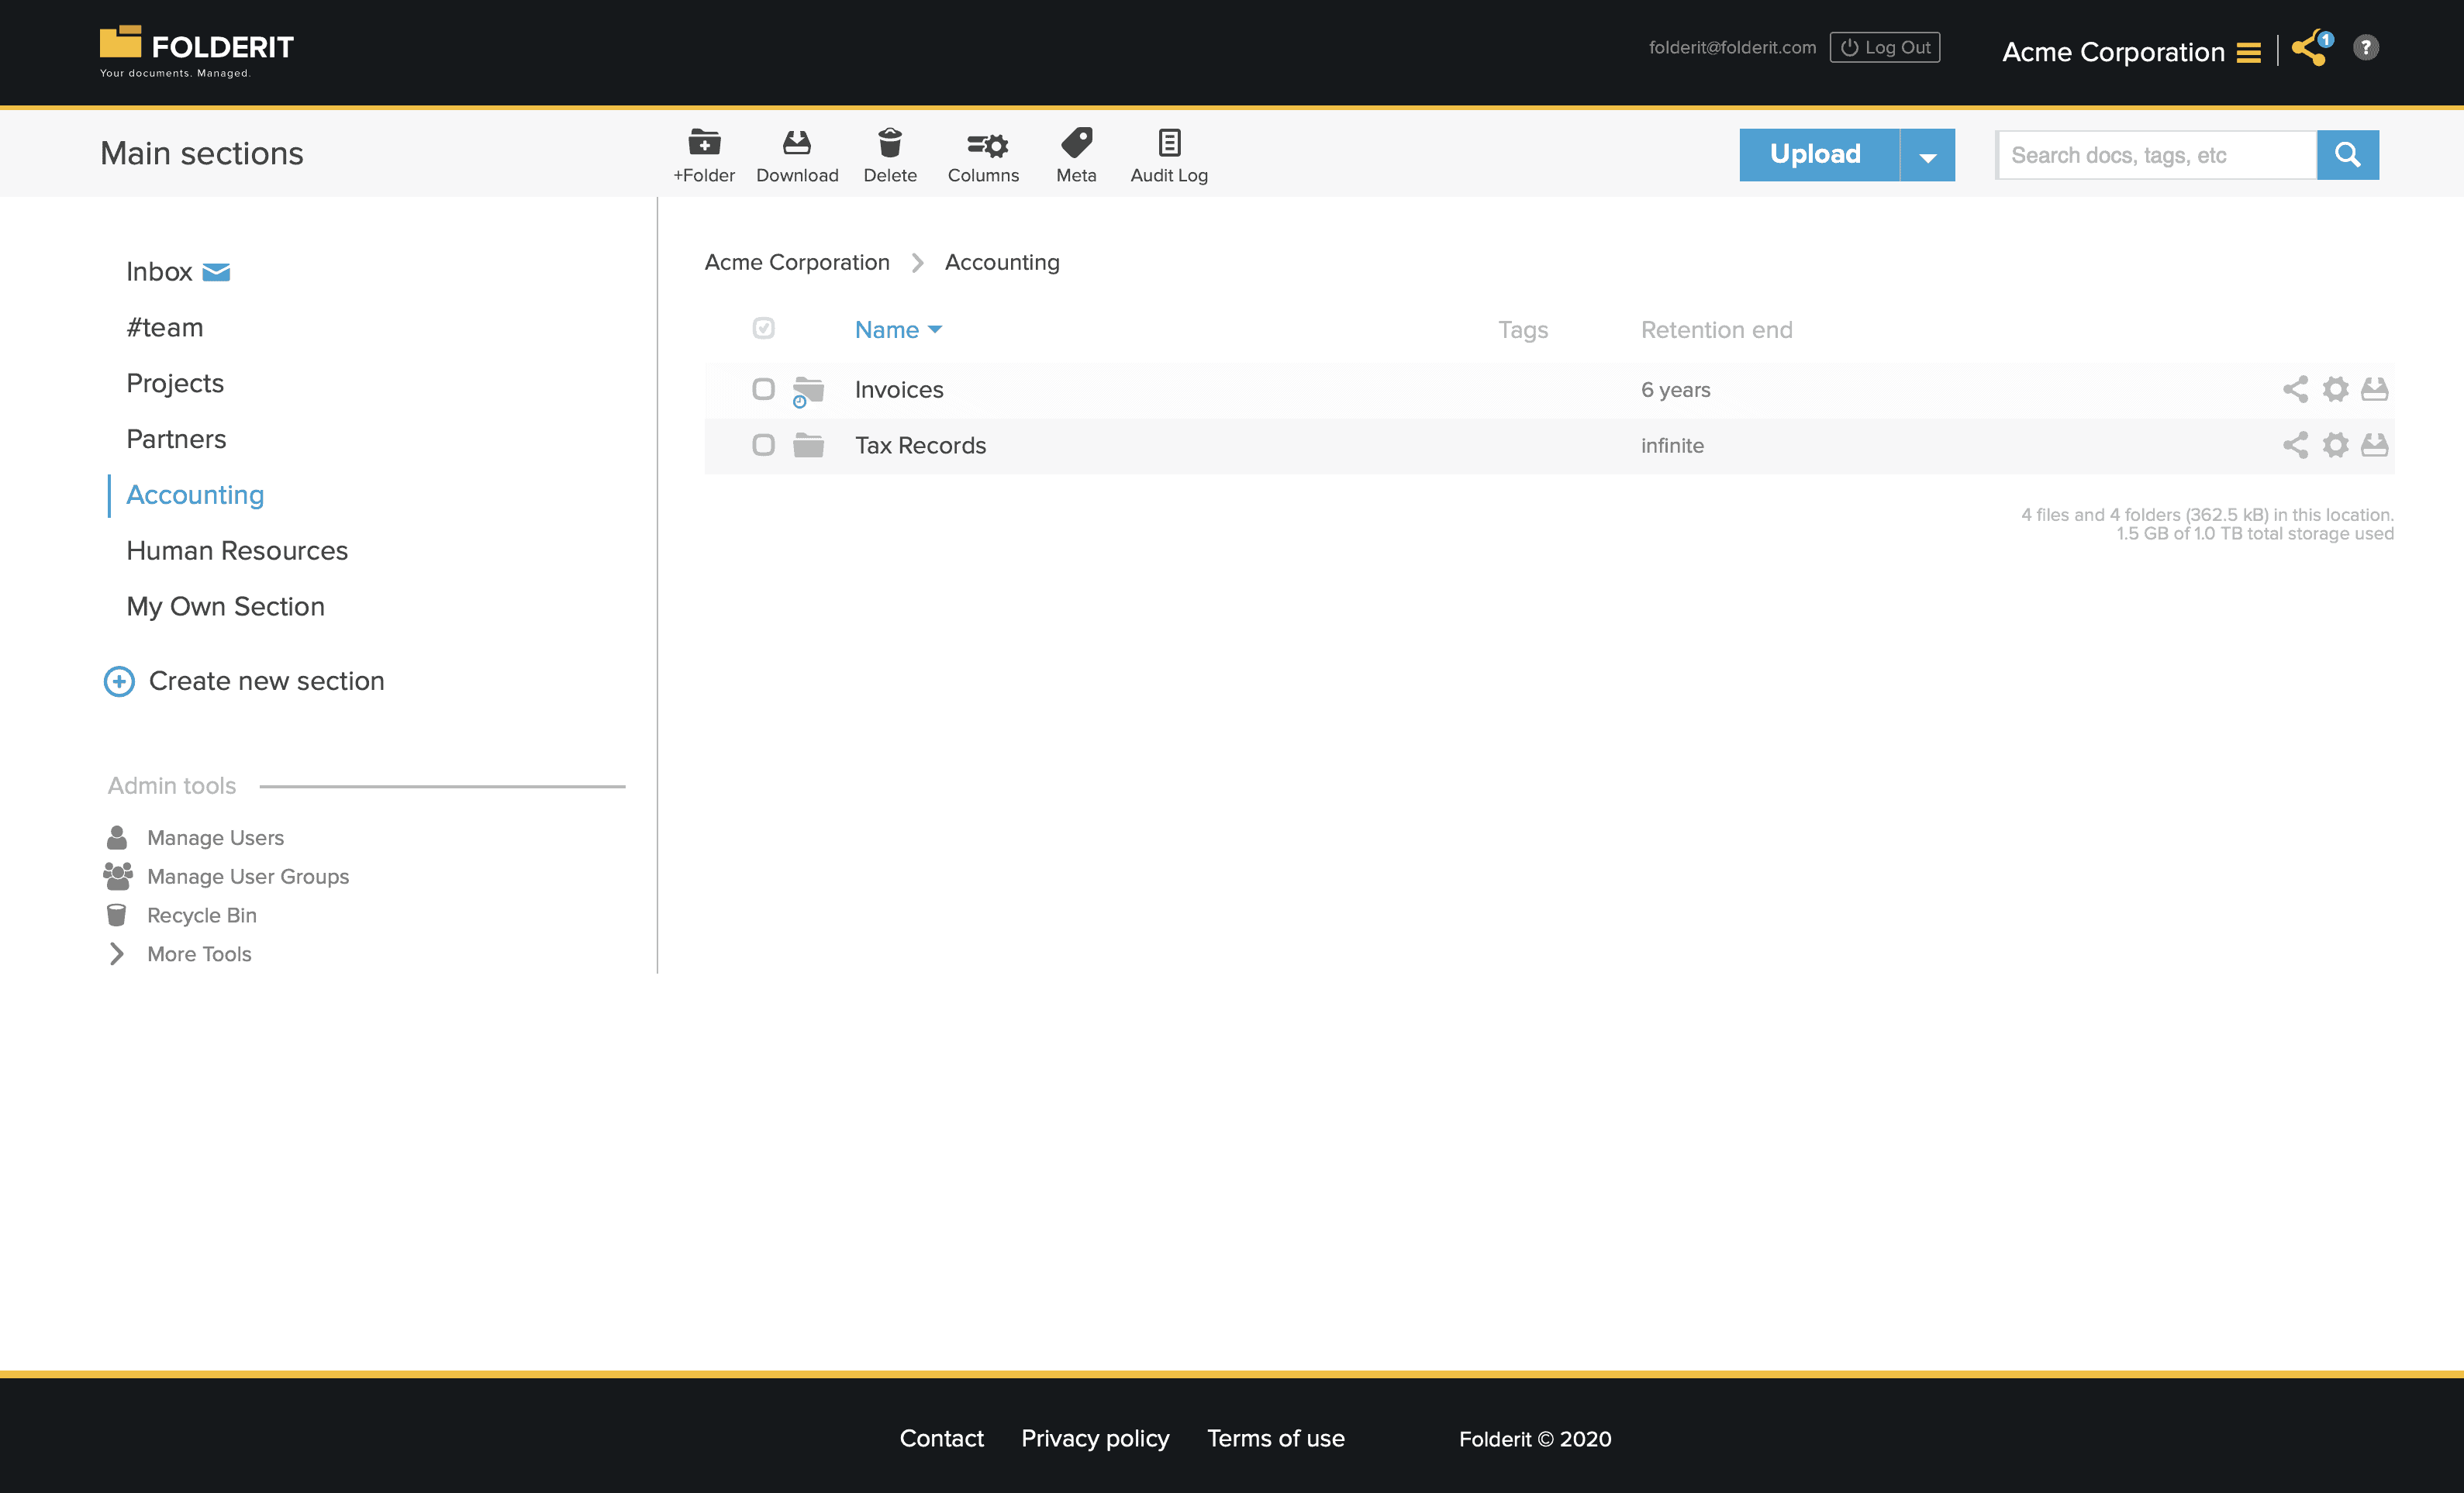Open the Upload dropdown options
2464x1493 pixels.
click(1928, 155)
